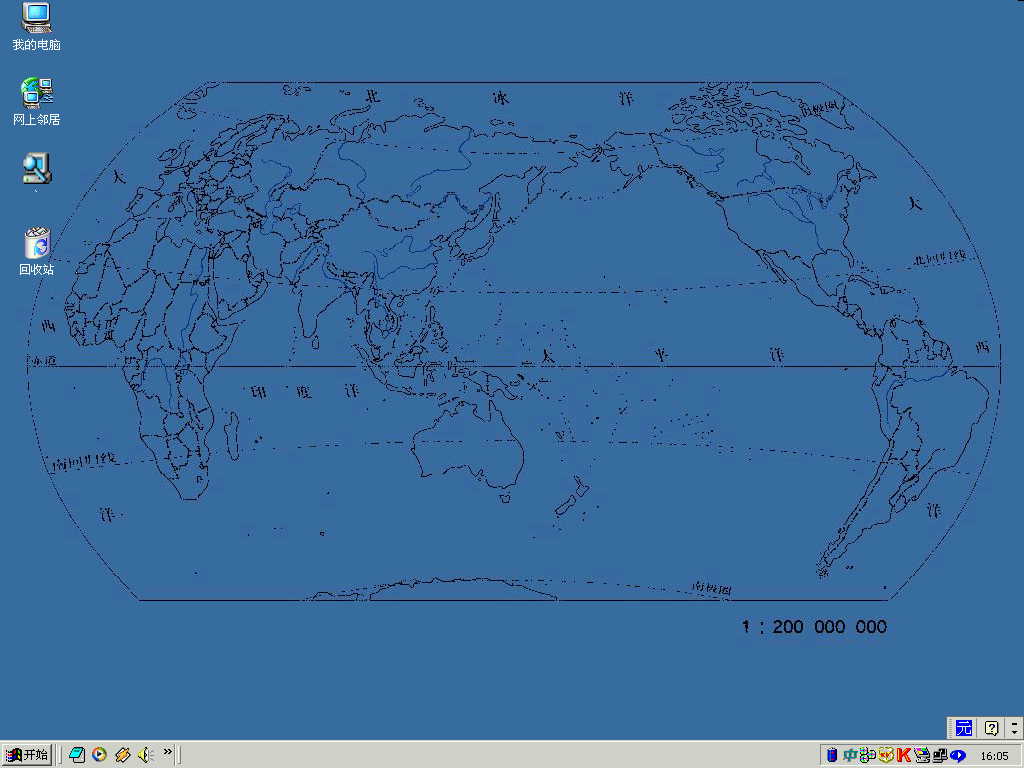The width and height of the screenshot is (1024, 768).
Task: Click the 开始 Start button
Action: (27, 755)
